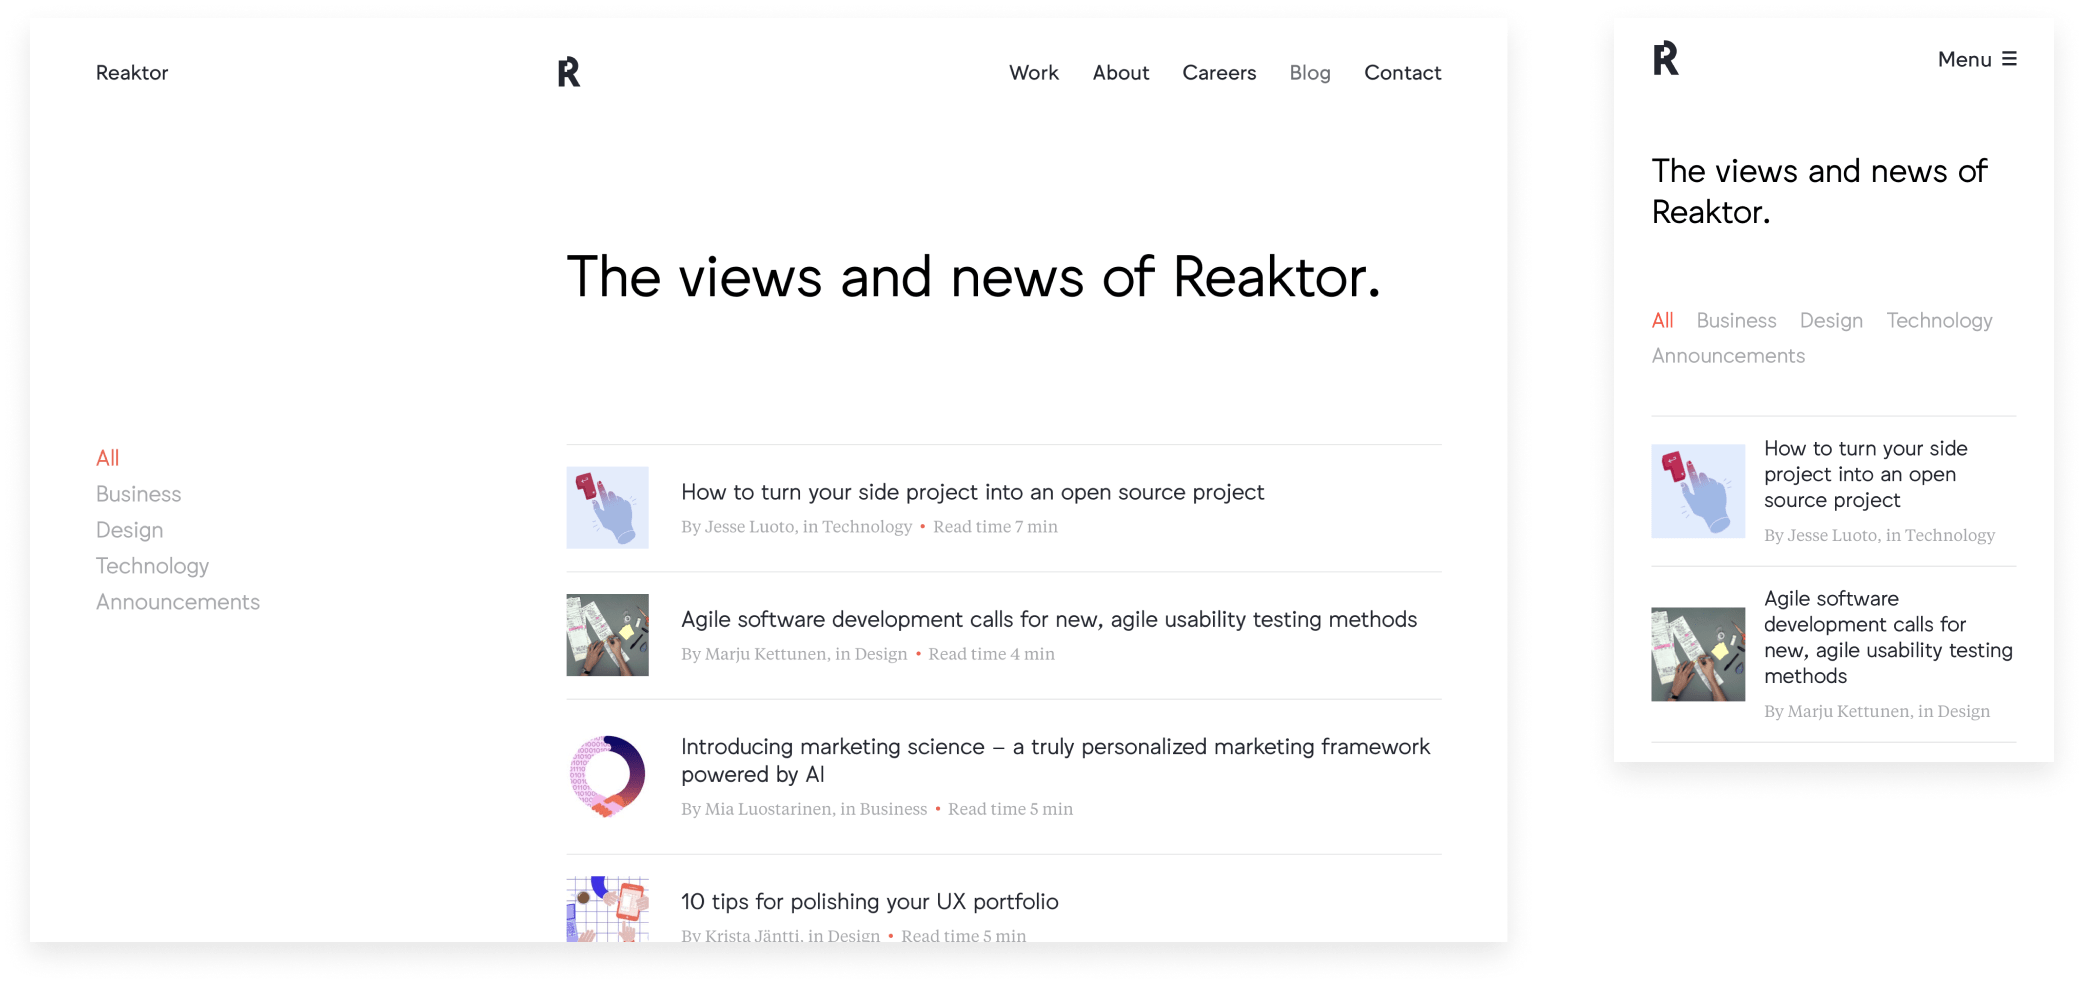Go to the About page in the nav
2084x984 pixels.
pyautogui.click(x=1120, y=73)
